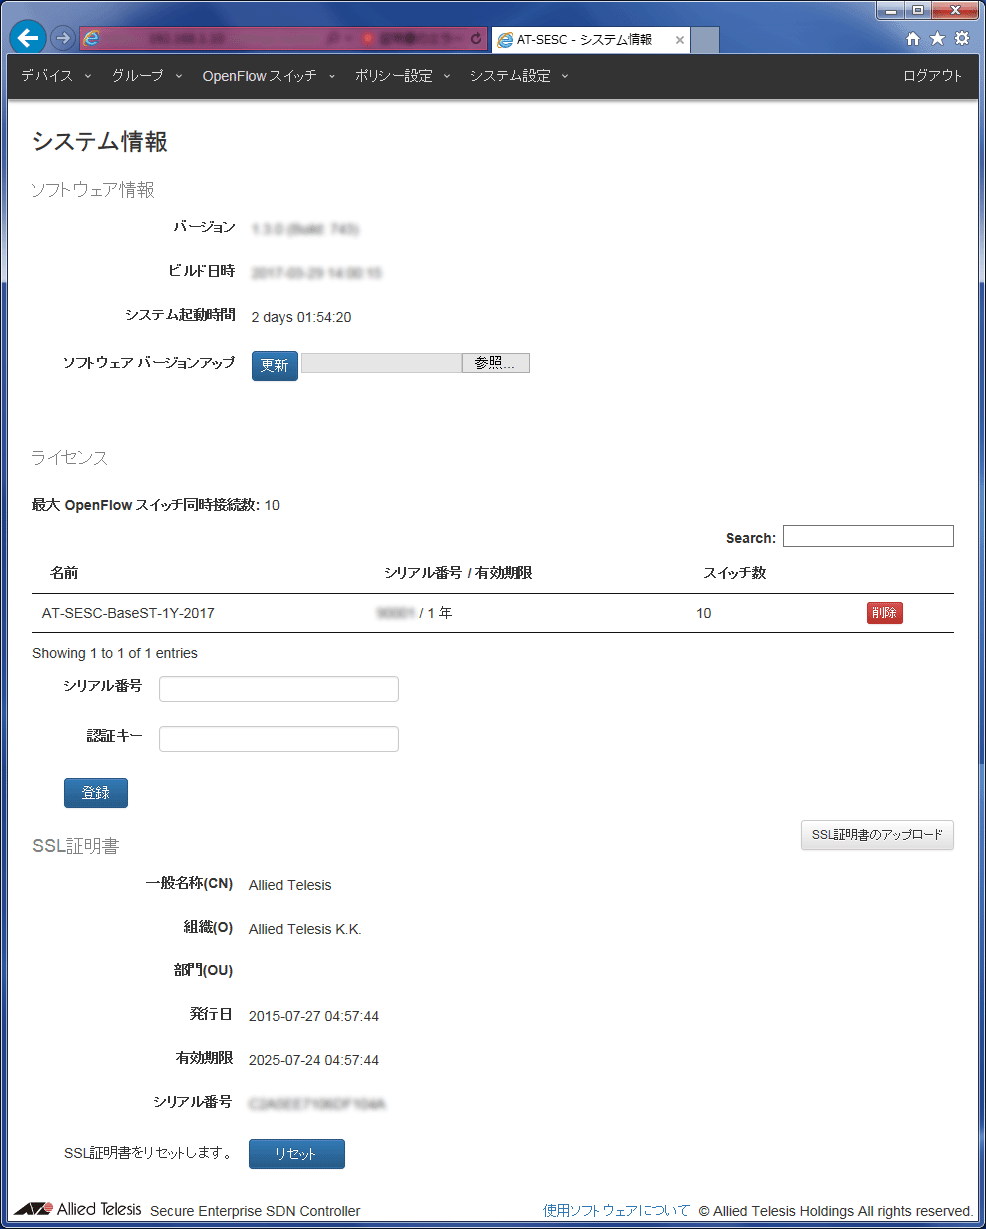Open browser Tools gear icon
The width and height of the screenshot is (986, 1229).
point(962,39)
